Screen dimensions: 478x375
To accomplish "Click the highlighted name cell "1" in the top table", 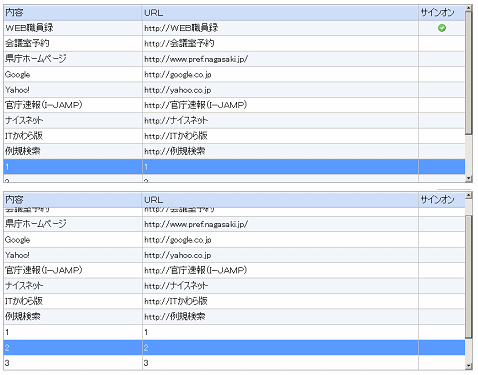I will tap(73, 167).
